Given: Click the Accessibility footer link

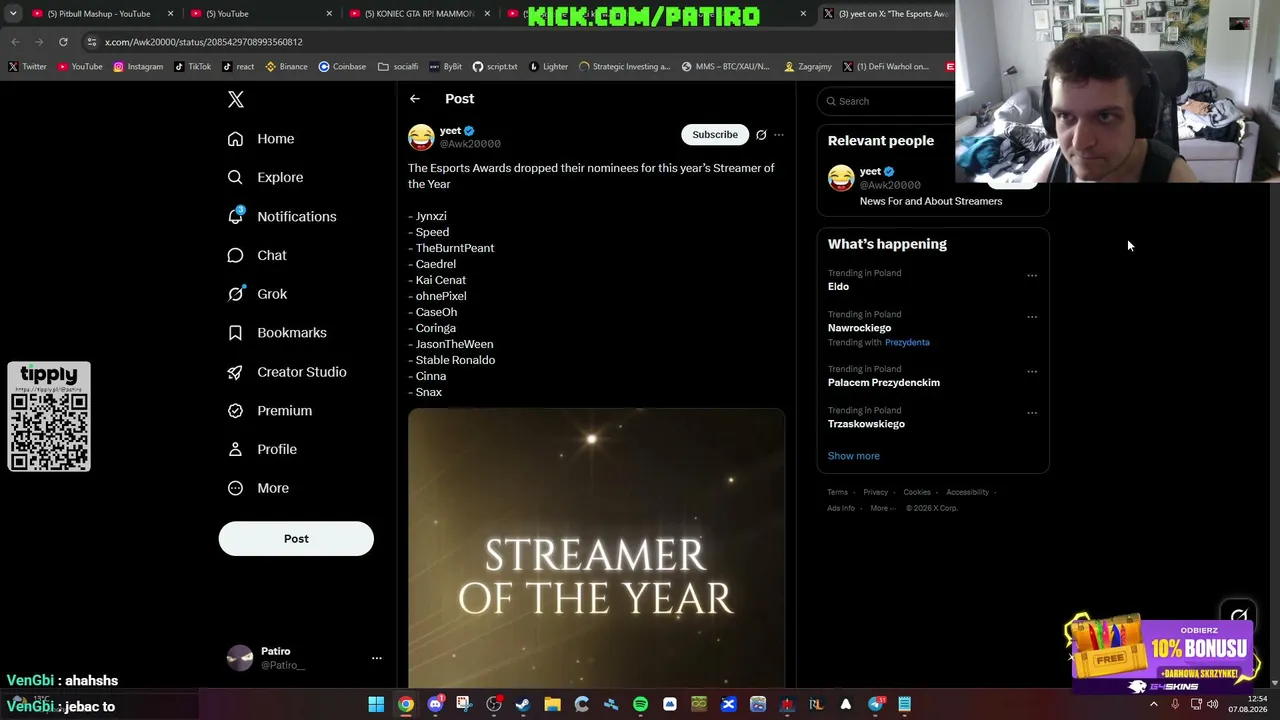Looking at the screenshot, I should pyautogui.click(x=968, y=492).
